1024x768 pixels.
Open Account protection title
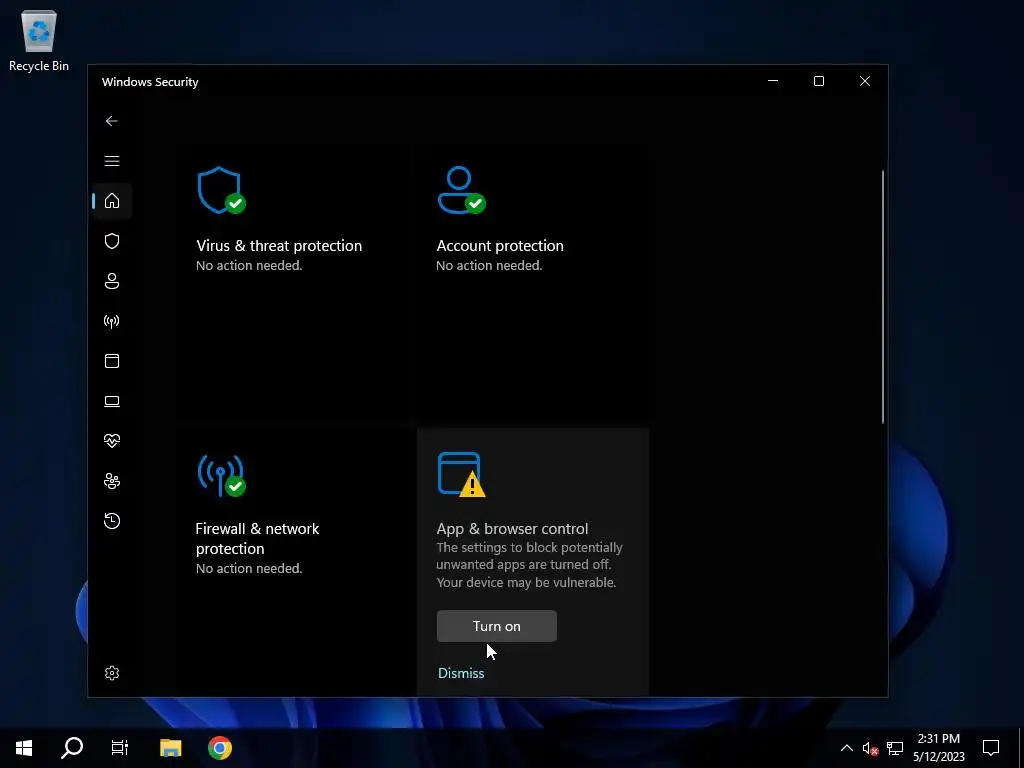(x=500, y=246)
